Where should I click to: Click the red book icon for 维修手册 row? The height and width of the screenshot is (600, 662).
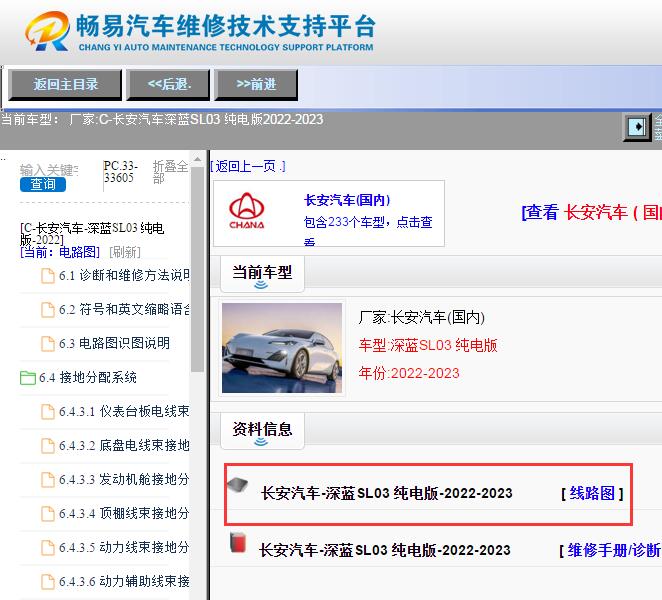[238, 543]
